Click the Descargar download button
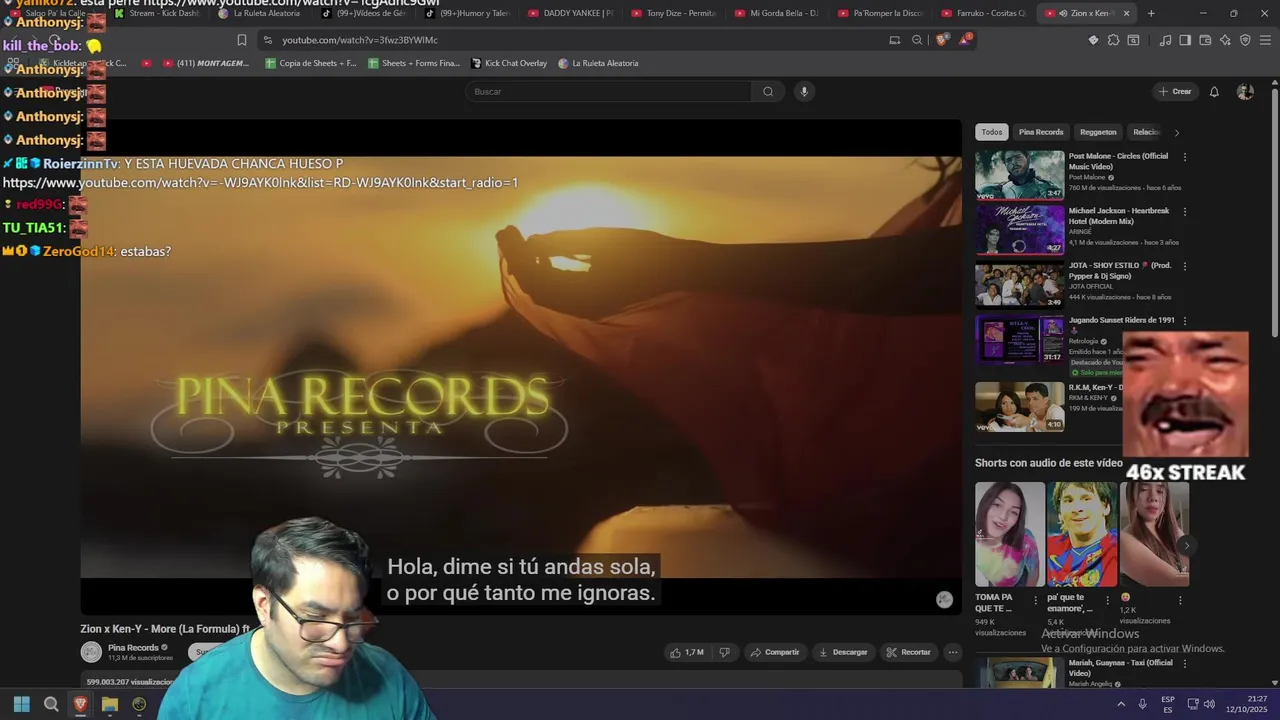Screen dimensions: 1280x720 point(843,652)
